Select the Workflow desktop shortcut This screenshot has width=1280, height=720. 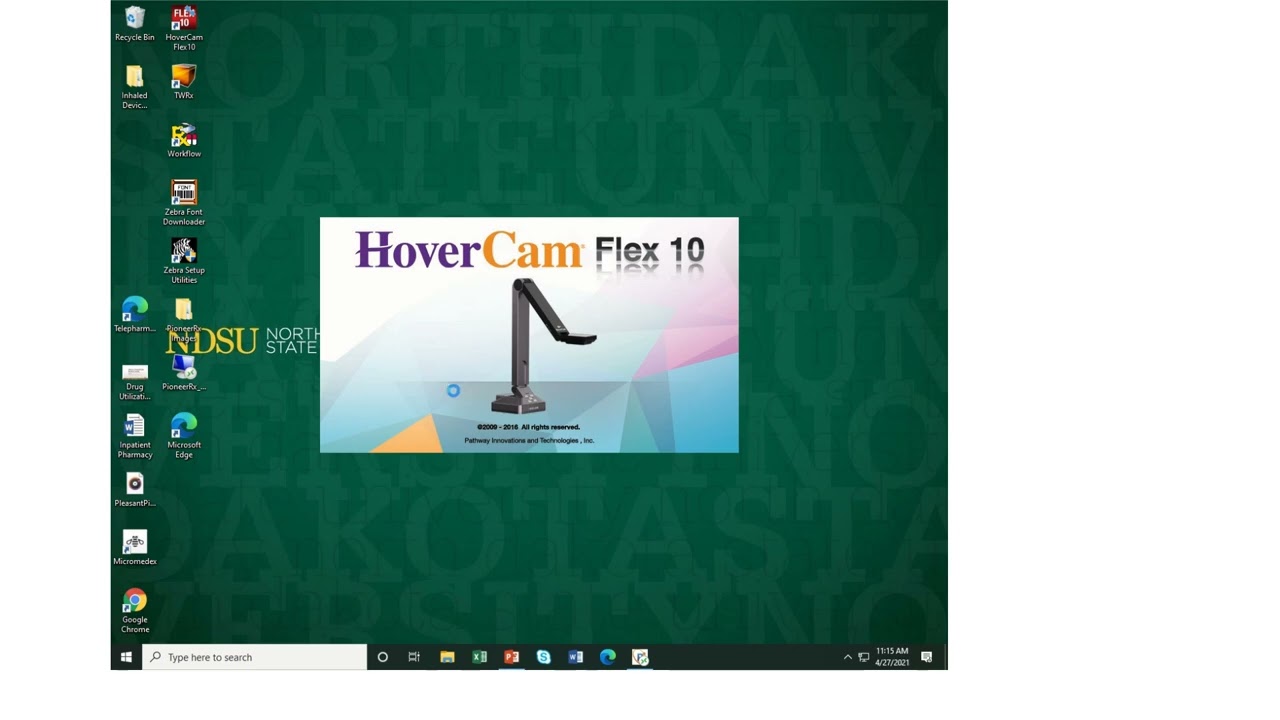(x=184, y=140)
